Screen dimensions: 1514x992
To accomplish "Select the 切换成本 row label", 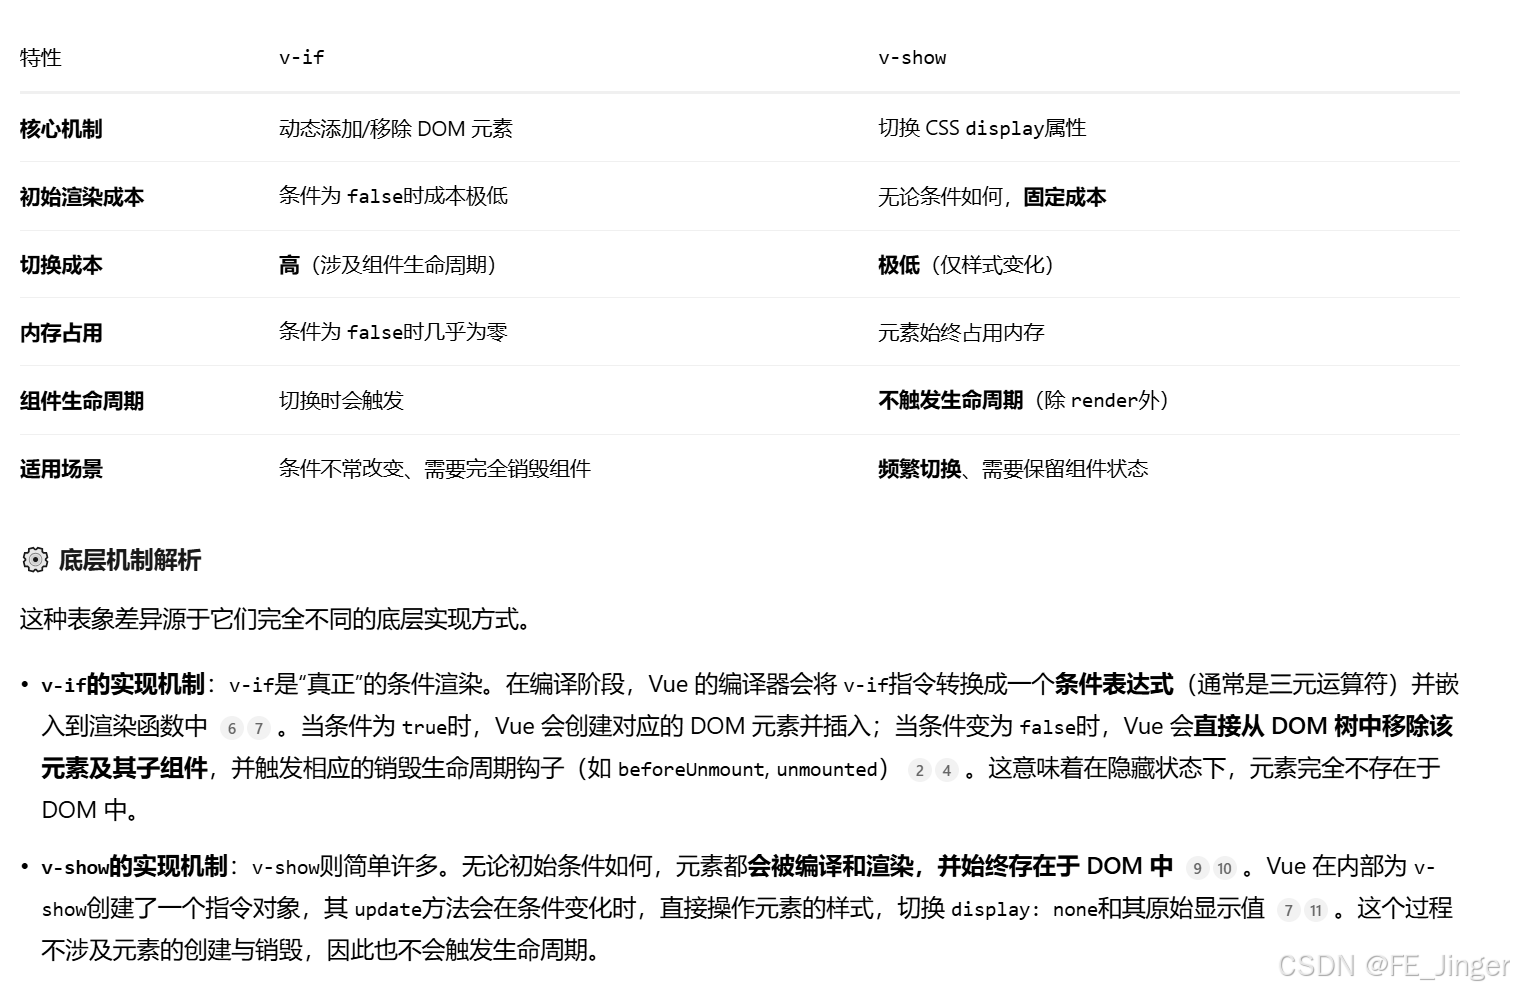I will pos(61,265).
